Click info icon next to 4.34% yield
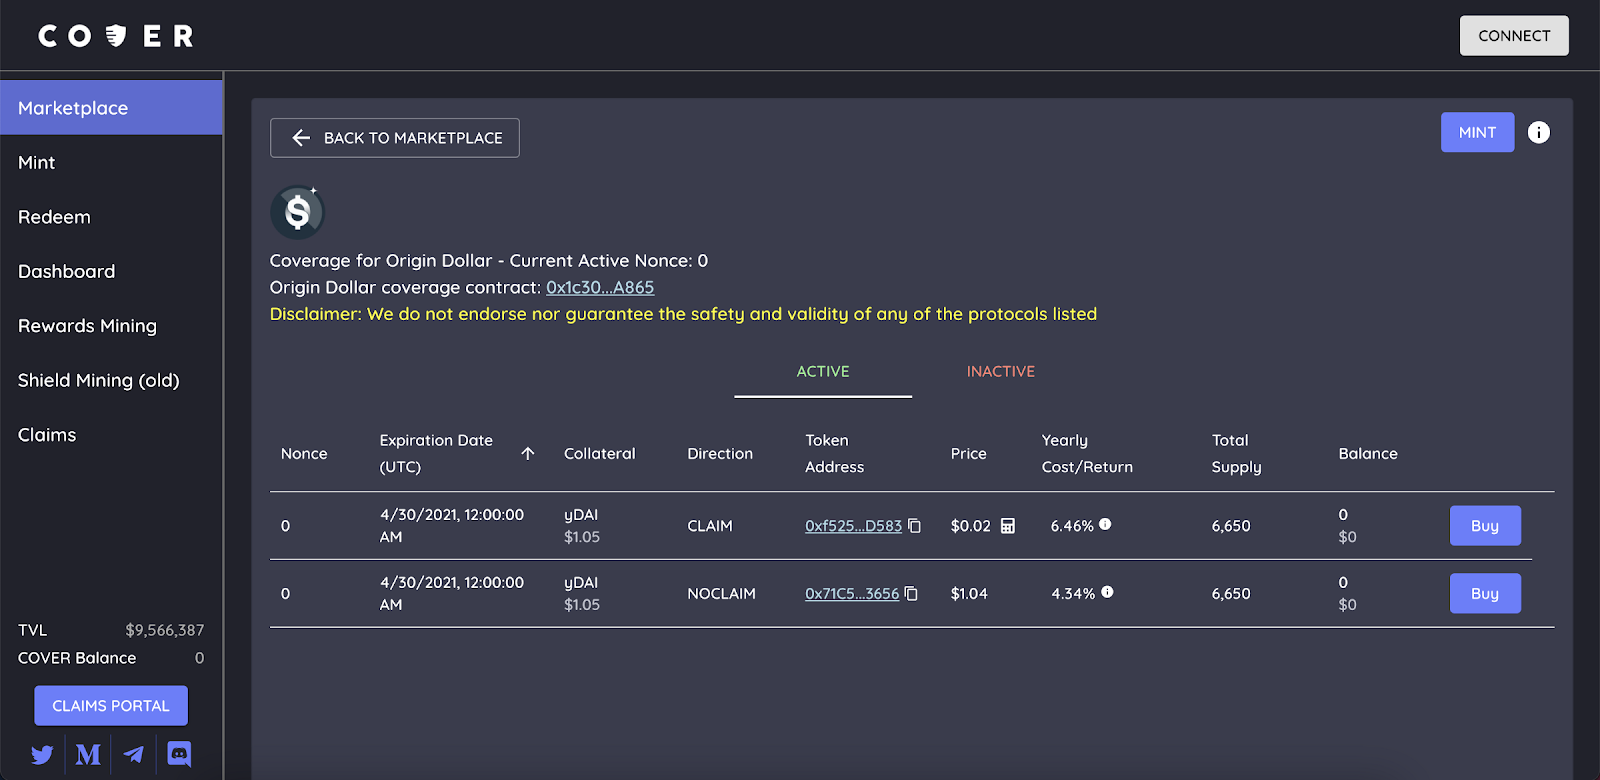 click(1107, 592)
